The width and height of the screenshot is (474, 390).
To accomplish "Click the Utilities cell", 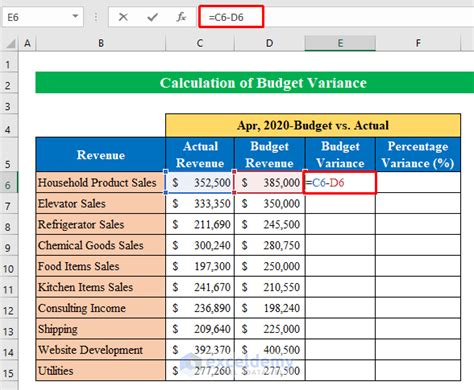I will pyautogui.click(x=101, y=371).
